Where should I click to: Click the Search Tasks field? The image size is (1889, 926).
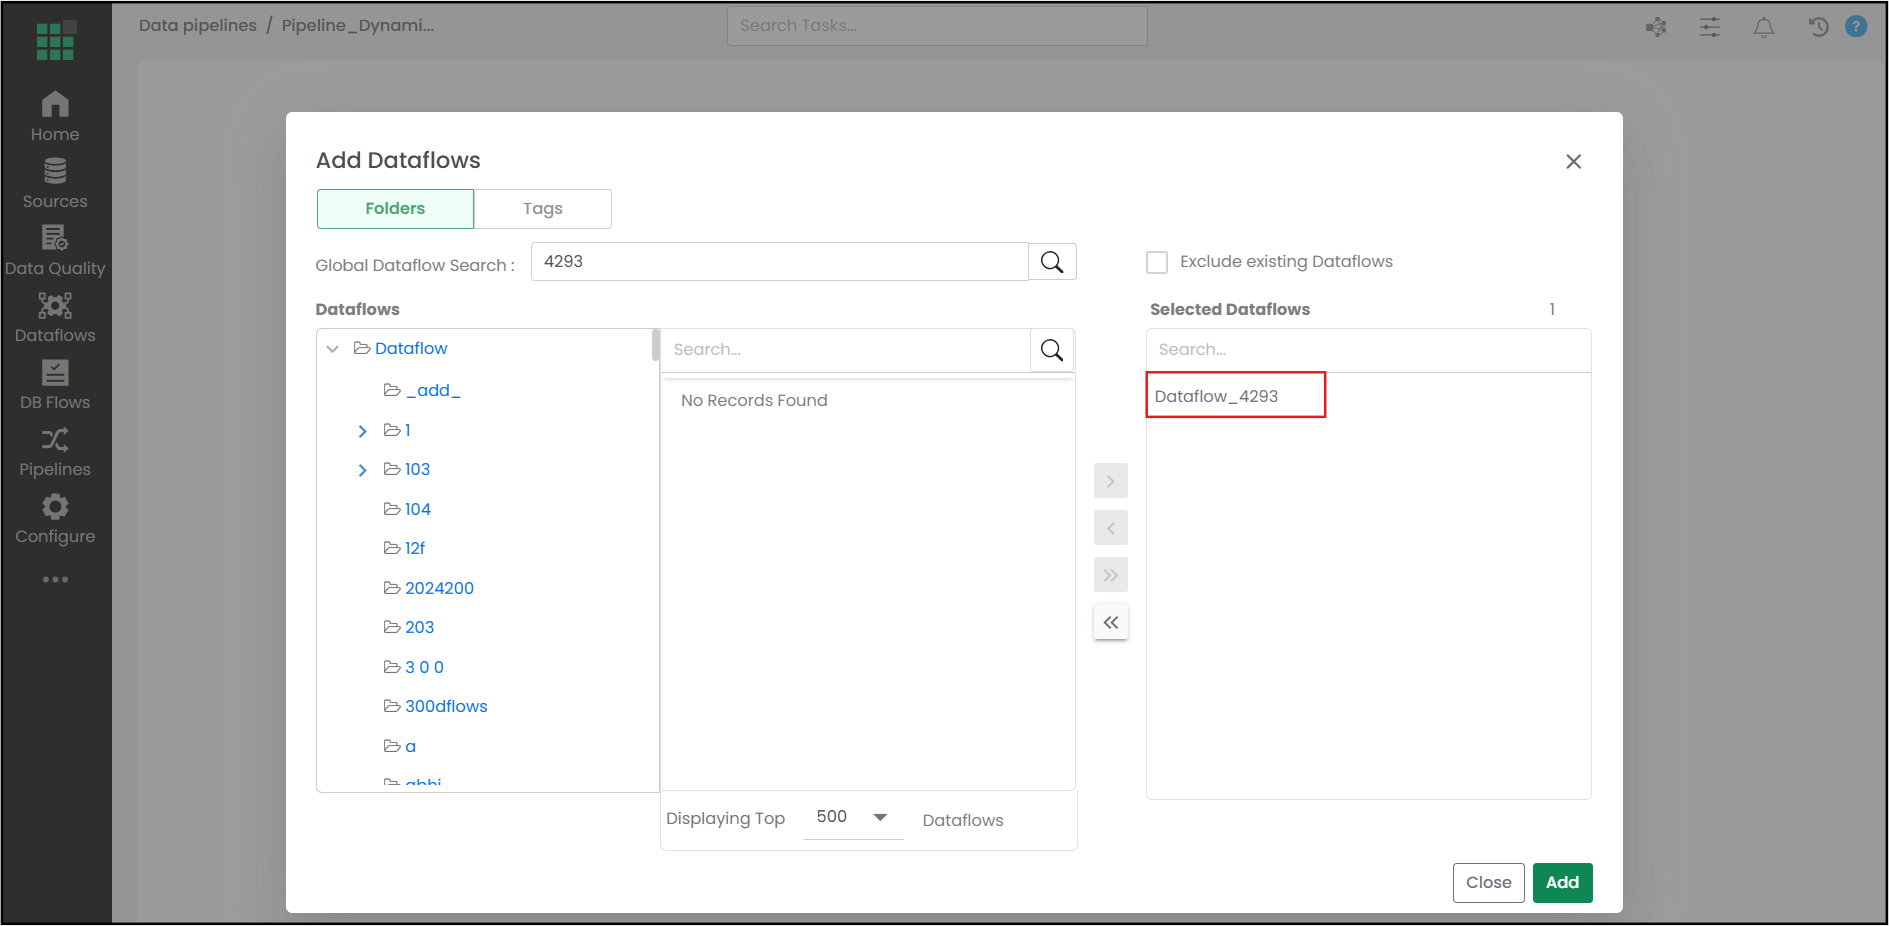[x=937, y=26]
